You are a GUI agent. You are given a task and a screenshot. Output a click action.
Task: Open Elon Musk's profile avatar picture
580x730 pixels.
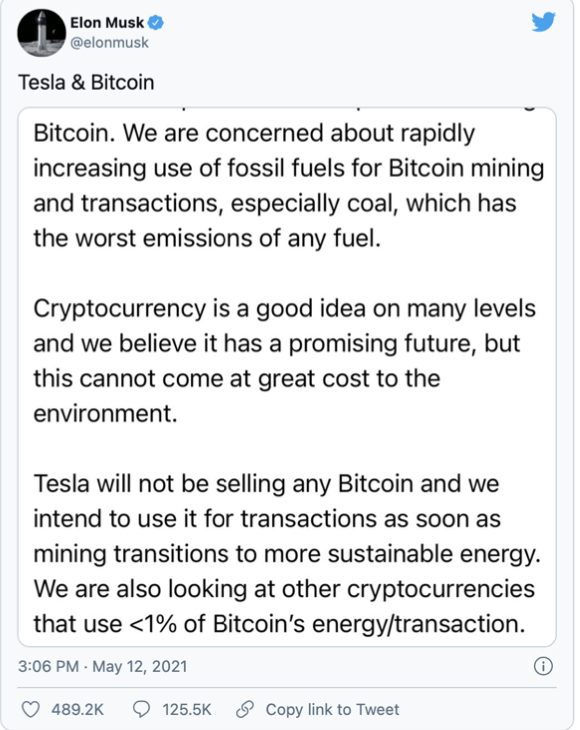pyautogui.click(x=41, y=33)
